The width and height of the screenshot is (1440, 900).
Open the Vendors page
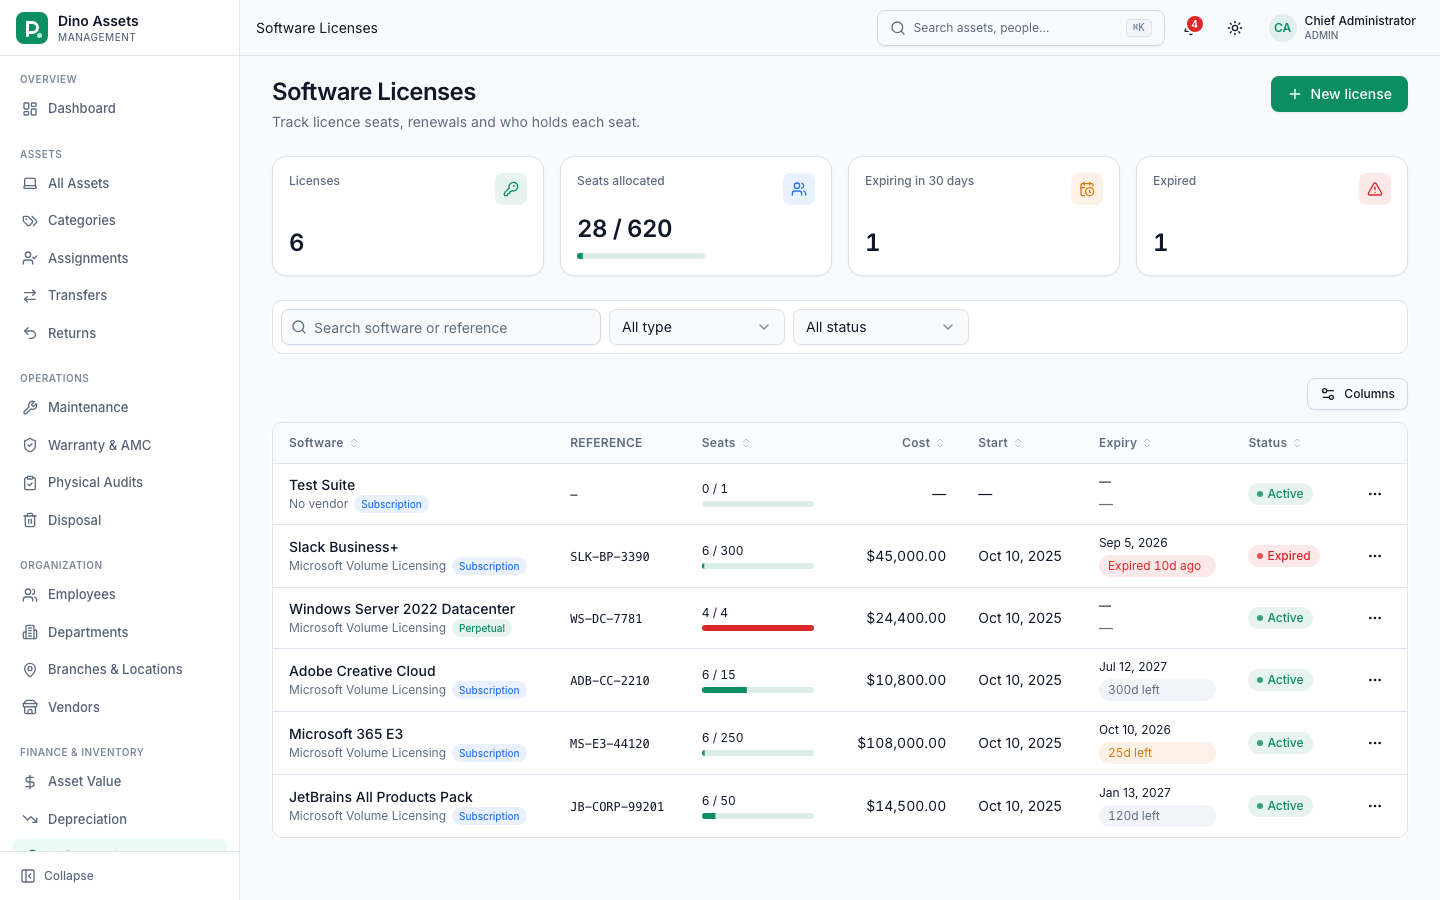pos(120,707)
